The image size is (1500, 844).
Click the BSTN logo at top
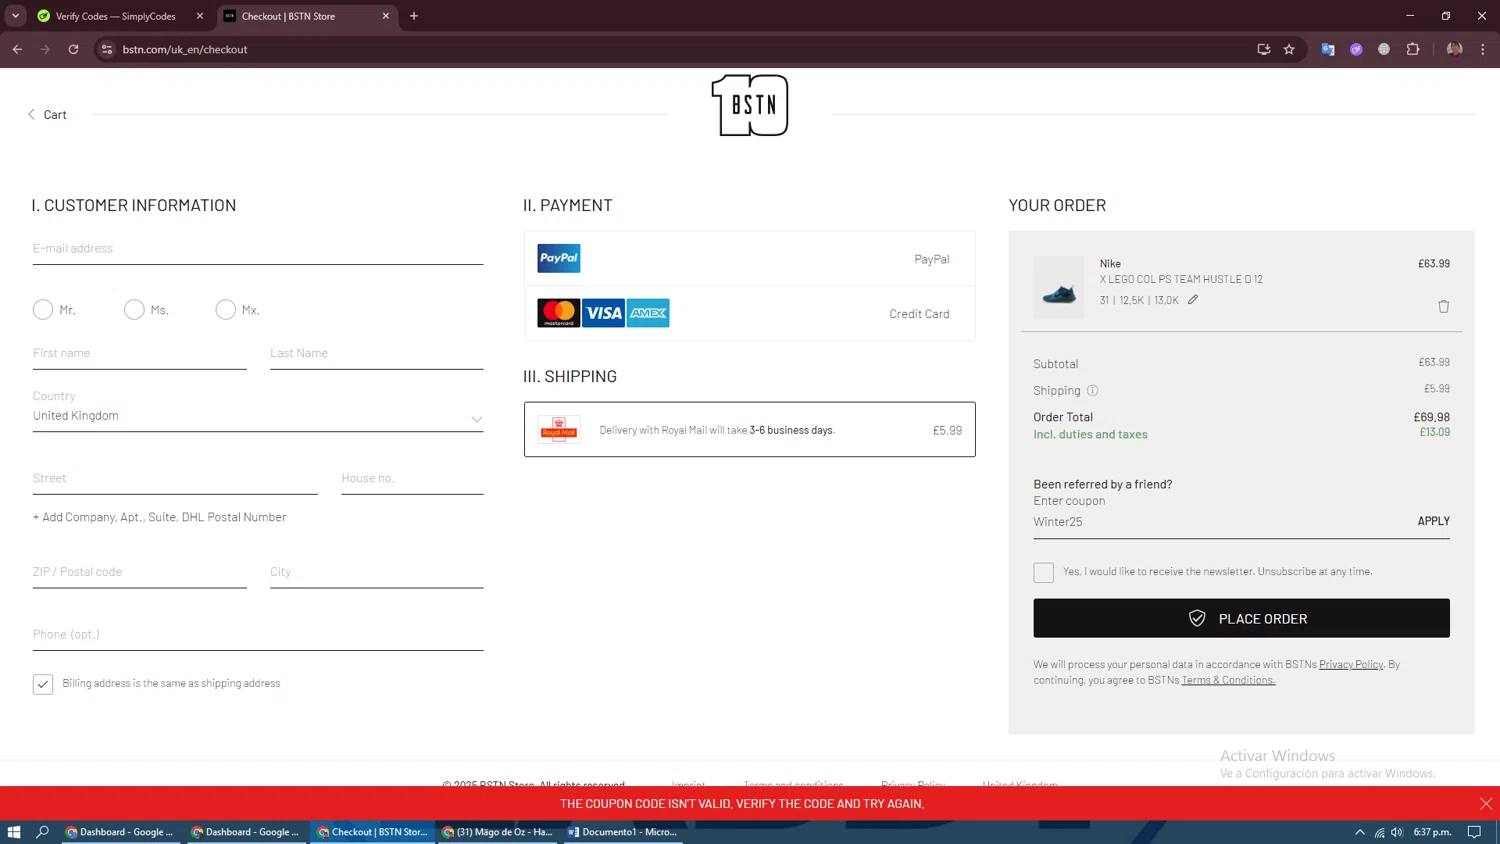[x=750, y=105]
